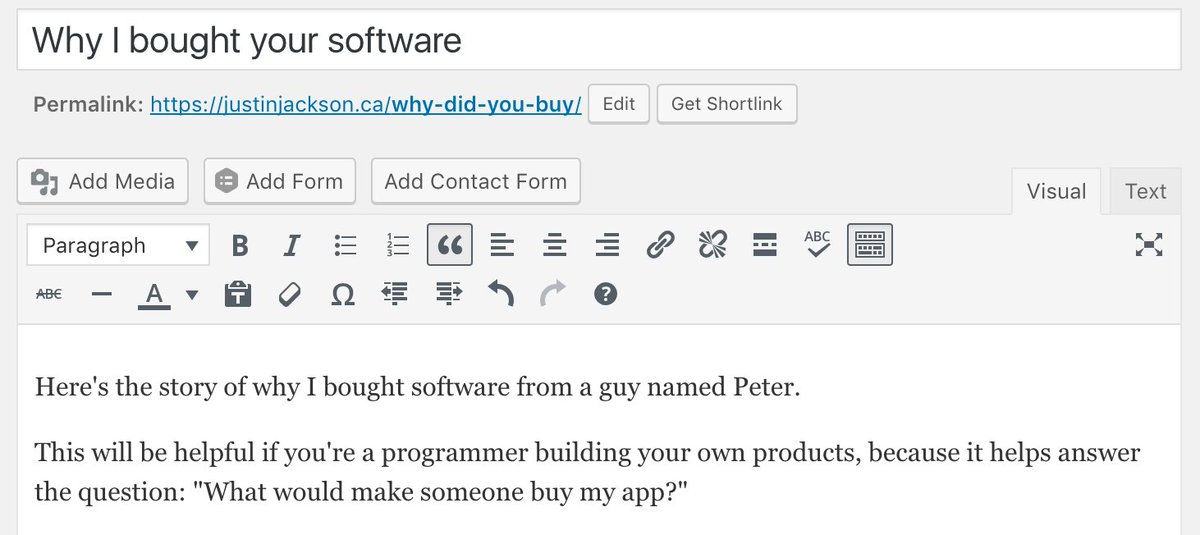Viewport: 1200px width, 535px height.
Task: Insert Read More tag
Action: click(765, 245)
